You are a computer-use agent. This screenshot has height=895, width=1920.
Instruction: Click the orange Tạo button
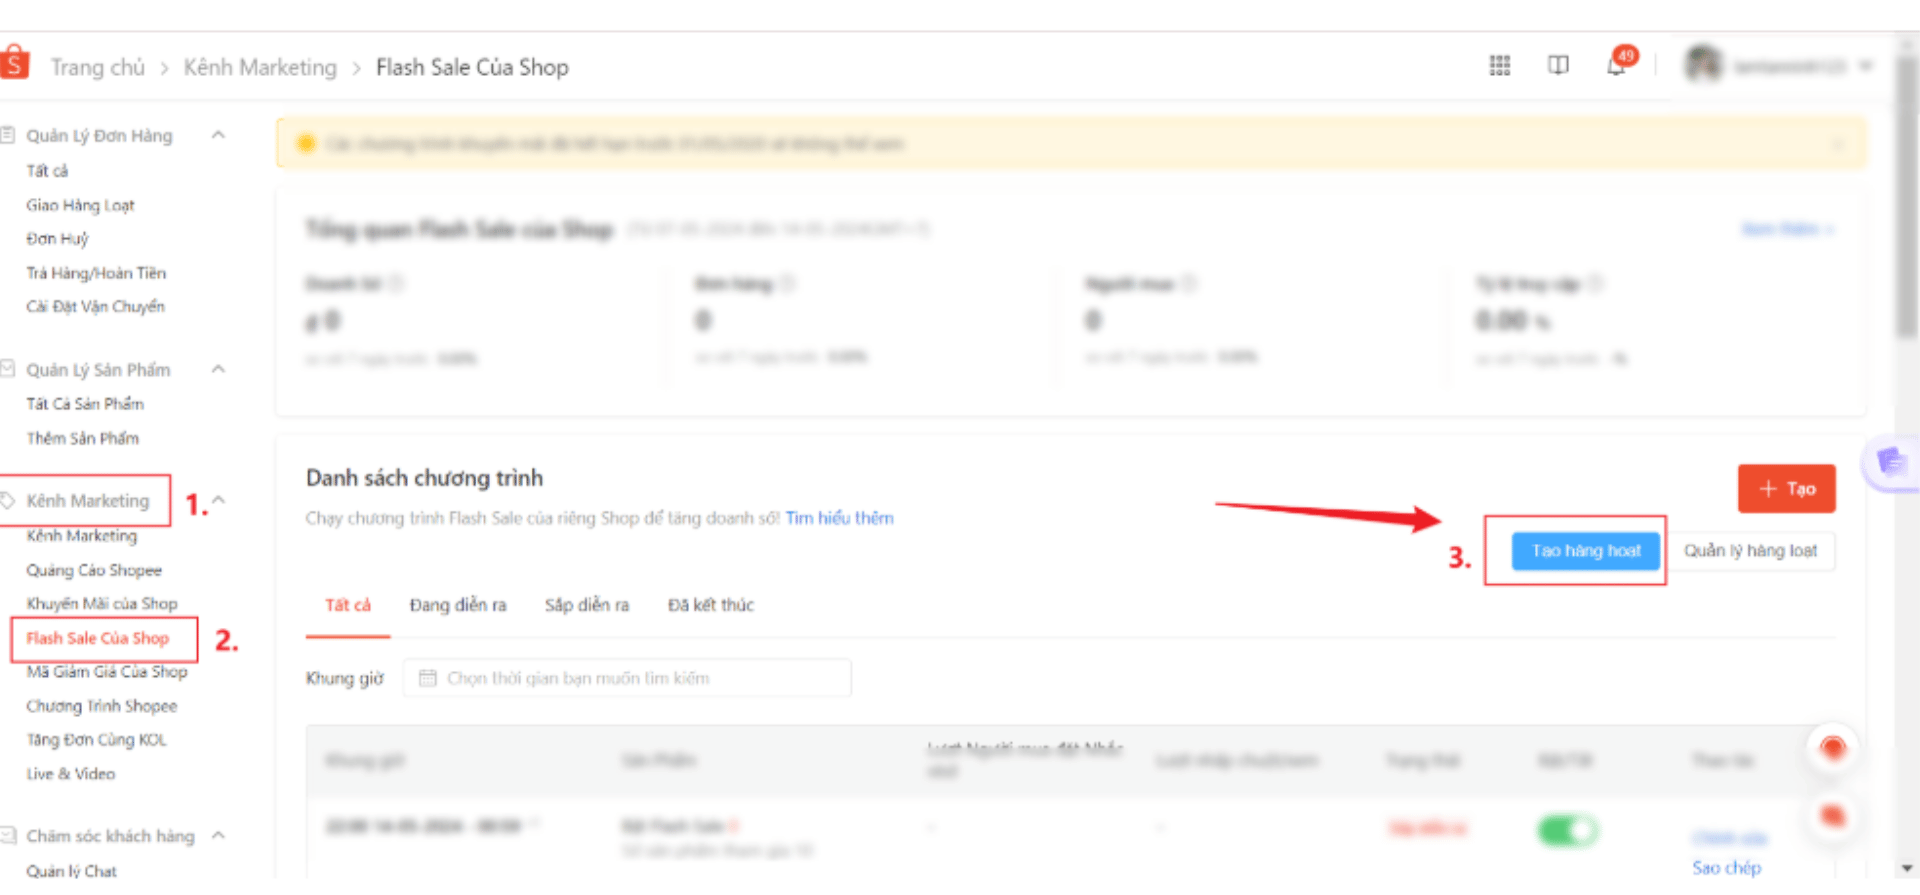tap(1786, 489)
